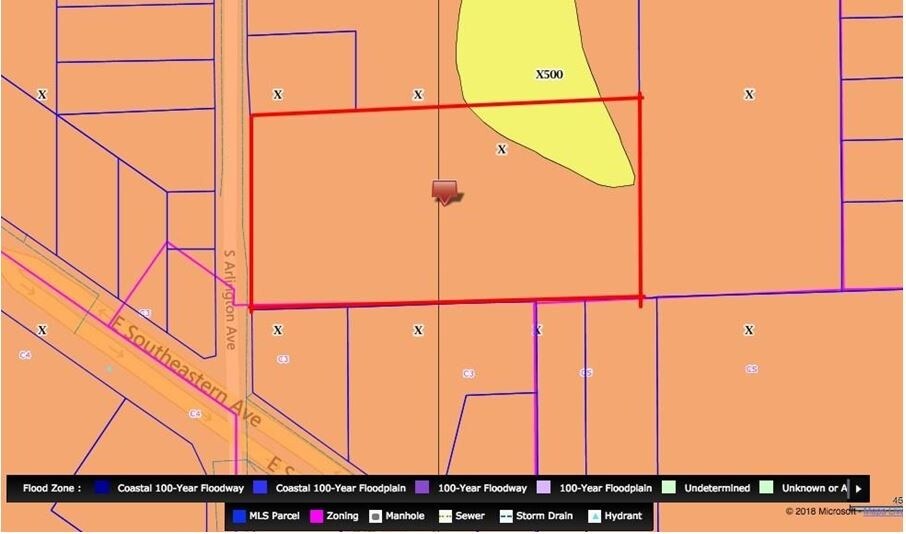This screenshot has width=906, height=534.
Task: Click the S Arlington Ave street label
Action: click(230, 299)
